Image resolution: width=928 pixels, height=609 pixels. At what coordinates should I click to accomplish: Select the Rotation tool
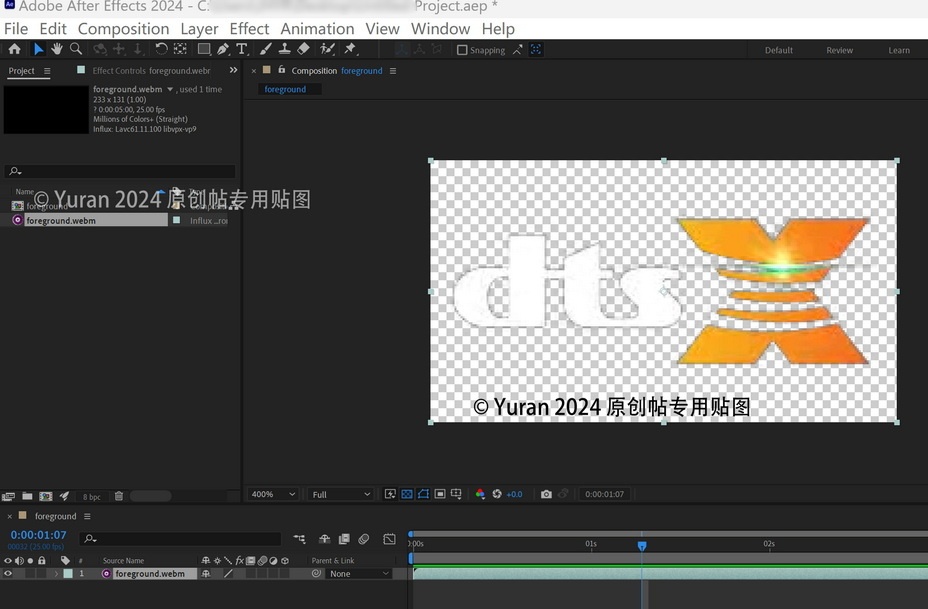[x=161, y=49]
